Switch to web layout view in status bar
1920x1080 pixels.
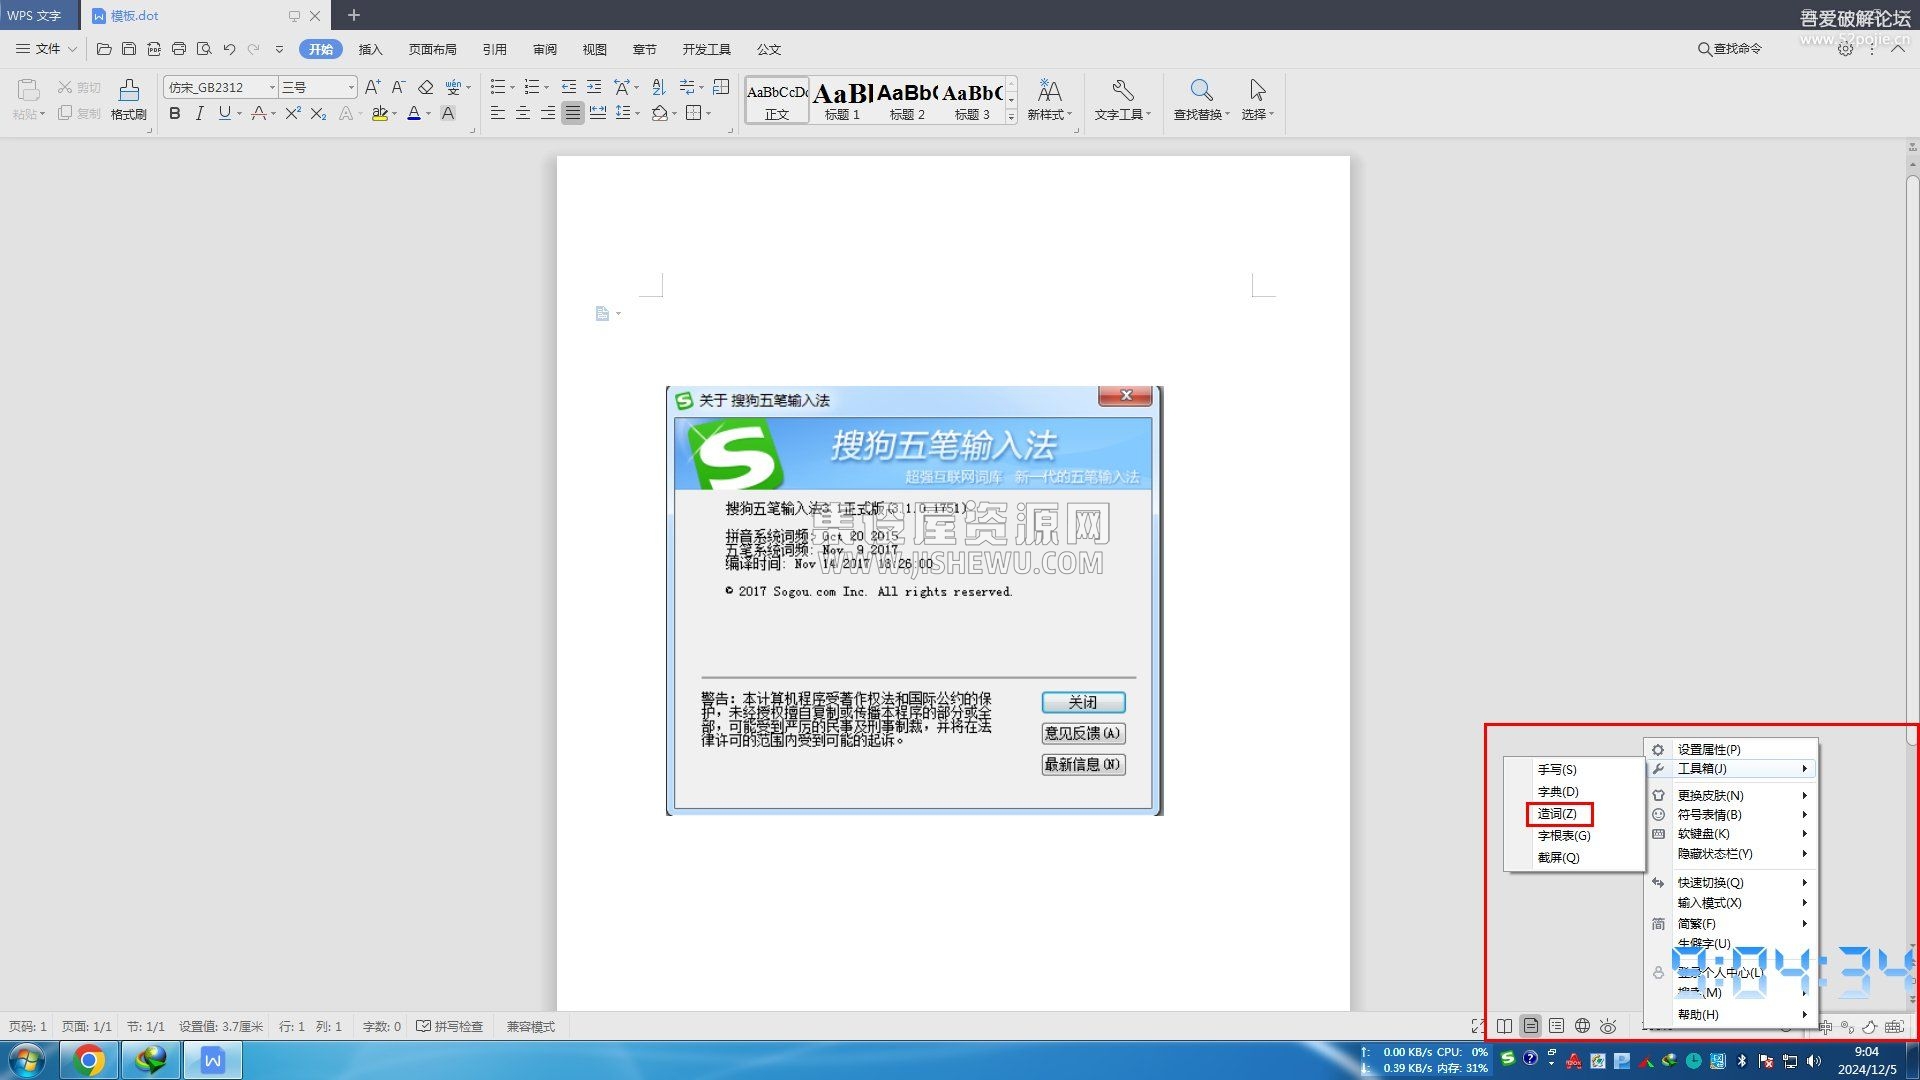coord(1582,1026)
